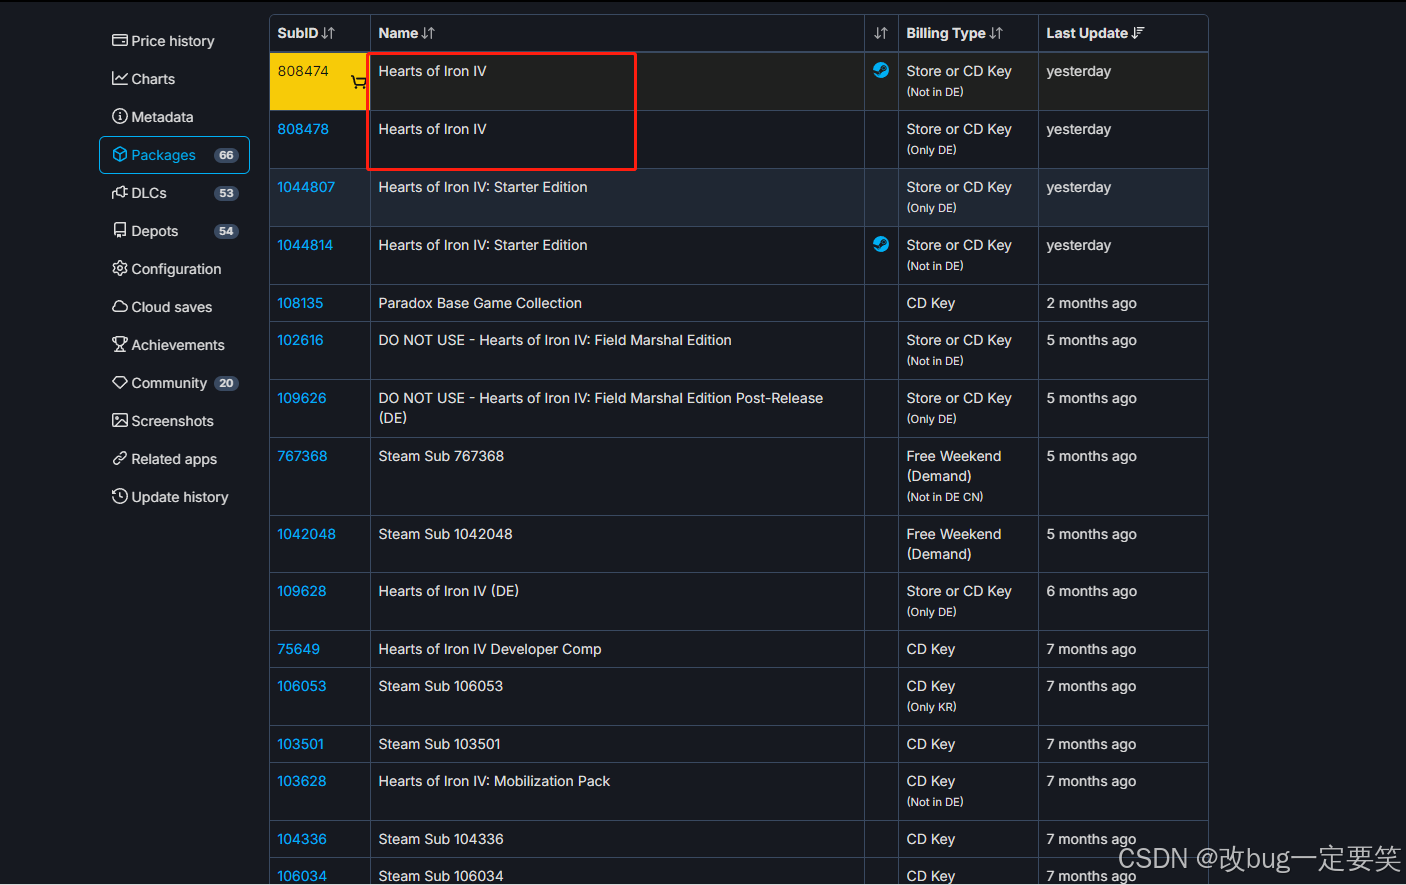1406x885 pixels.
Task: Open SubID 75649 link
Action: 298,649
